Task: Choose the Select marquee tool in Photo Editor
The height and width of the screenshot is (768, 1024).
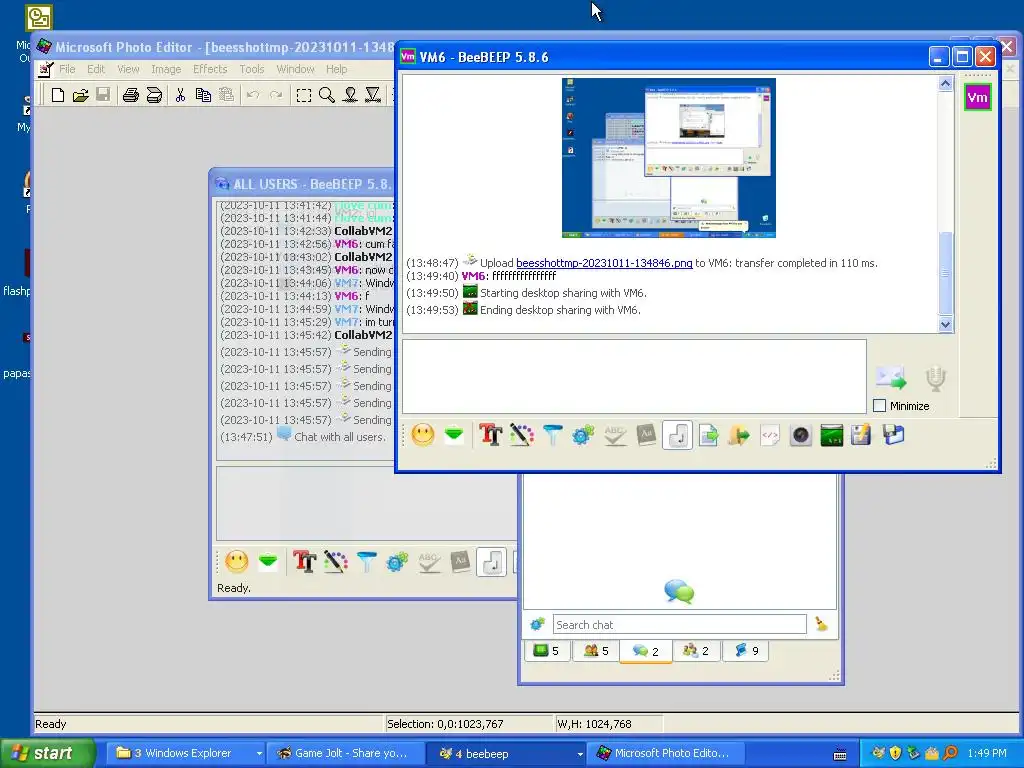Action: (x=304, y=95)
